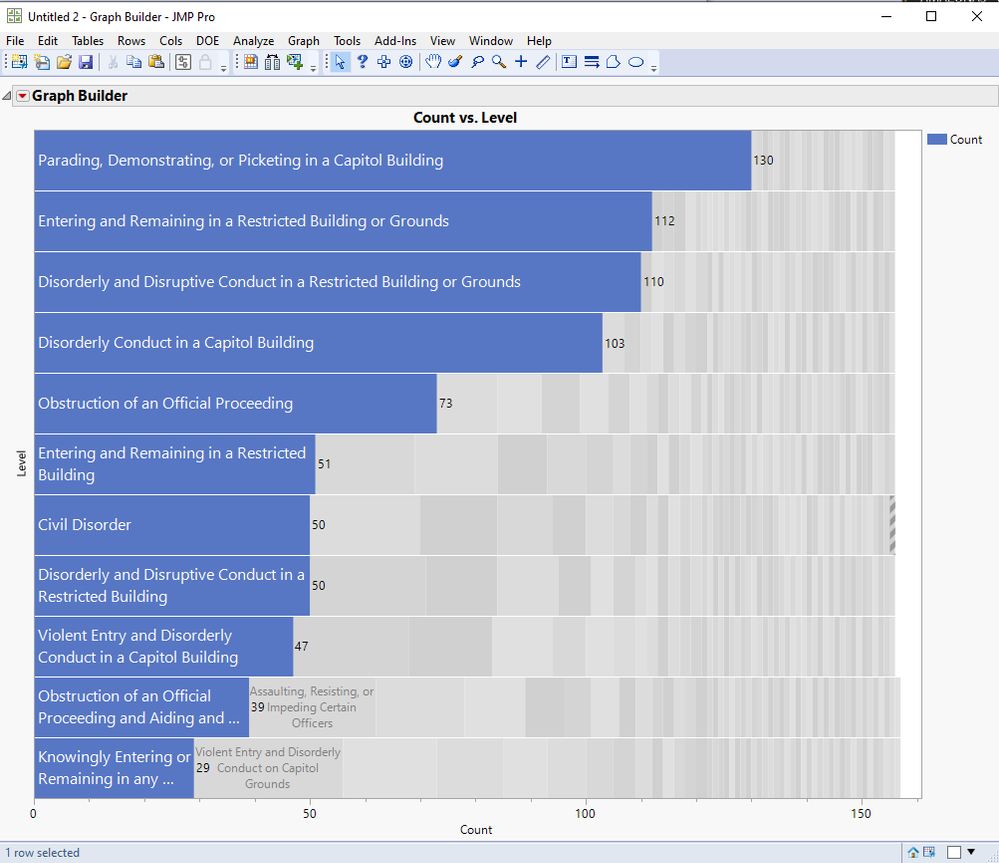Click the New Script toolbar icon
The width and height of the screenshot is (999, 863).
click(x=42, y=62)
